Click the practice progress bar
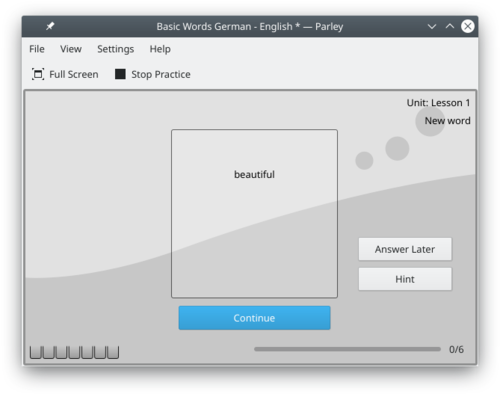500x394 pixels. pos(347,349)
